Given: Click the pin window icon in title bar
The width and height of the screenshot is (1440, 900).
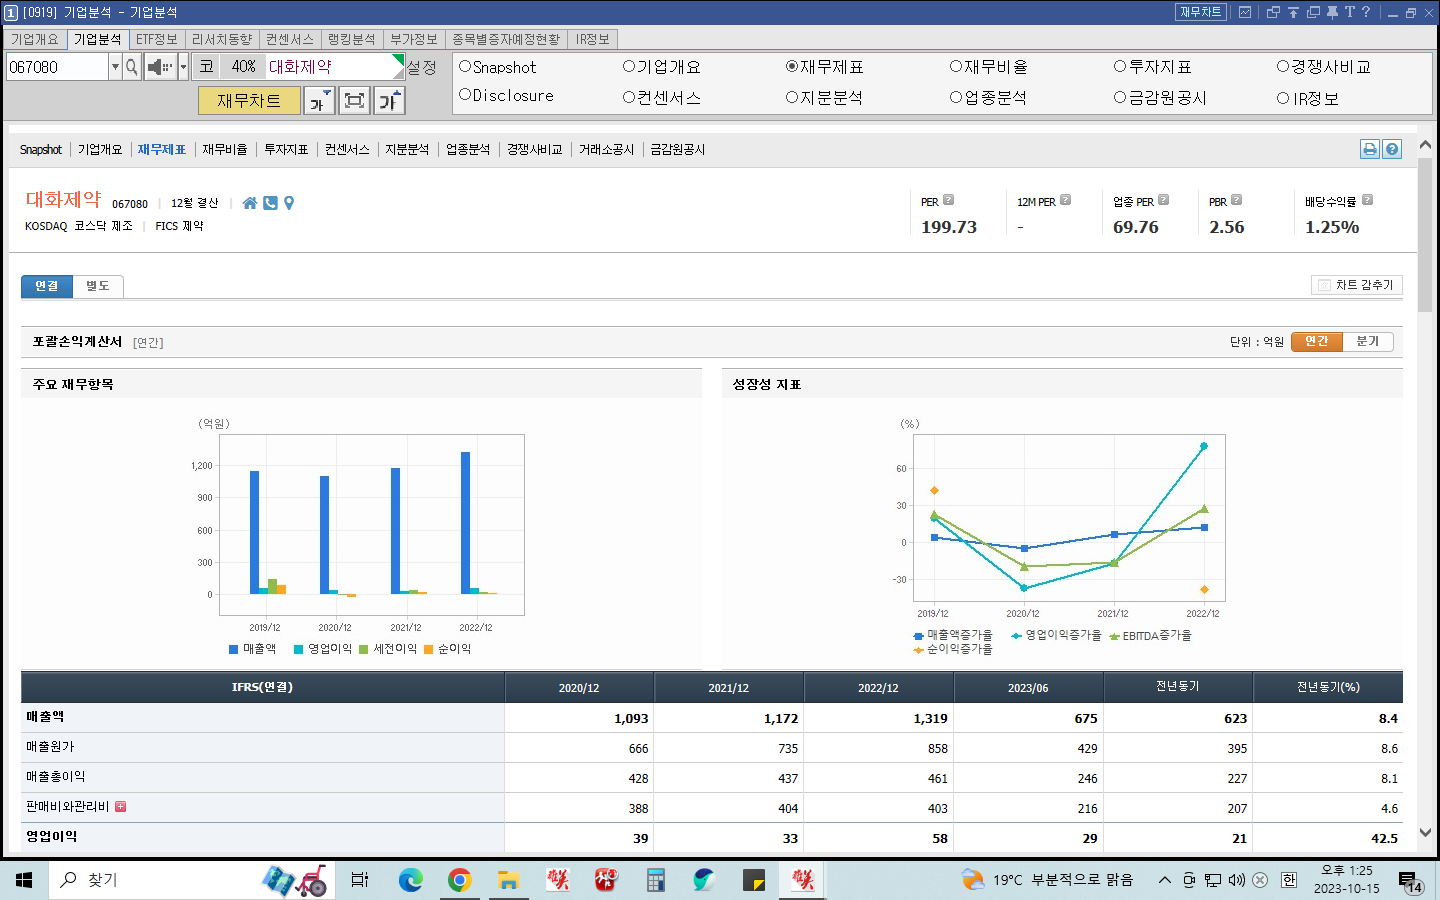Looking at the screenshot, I should (1332, 12).
